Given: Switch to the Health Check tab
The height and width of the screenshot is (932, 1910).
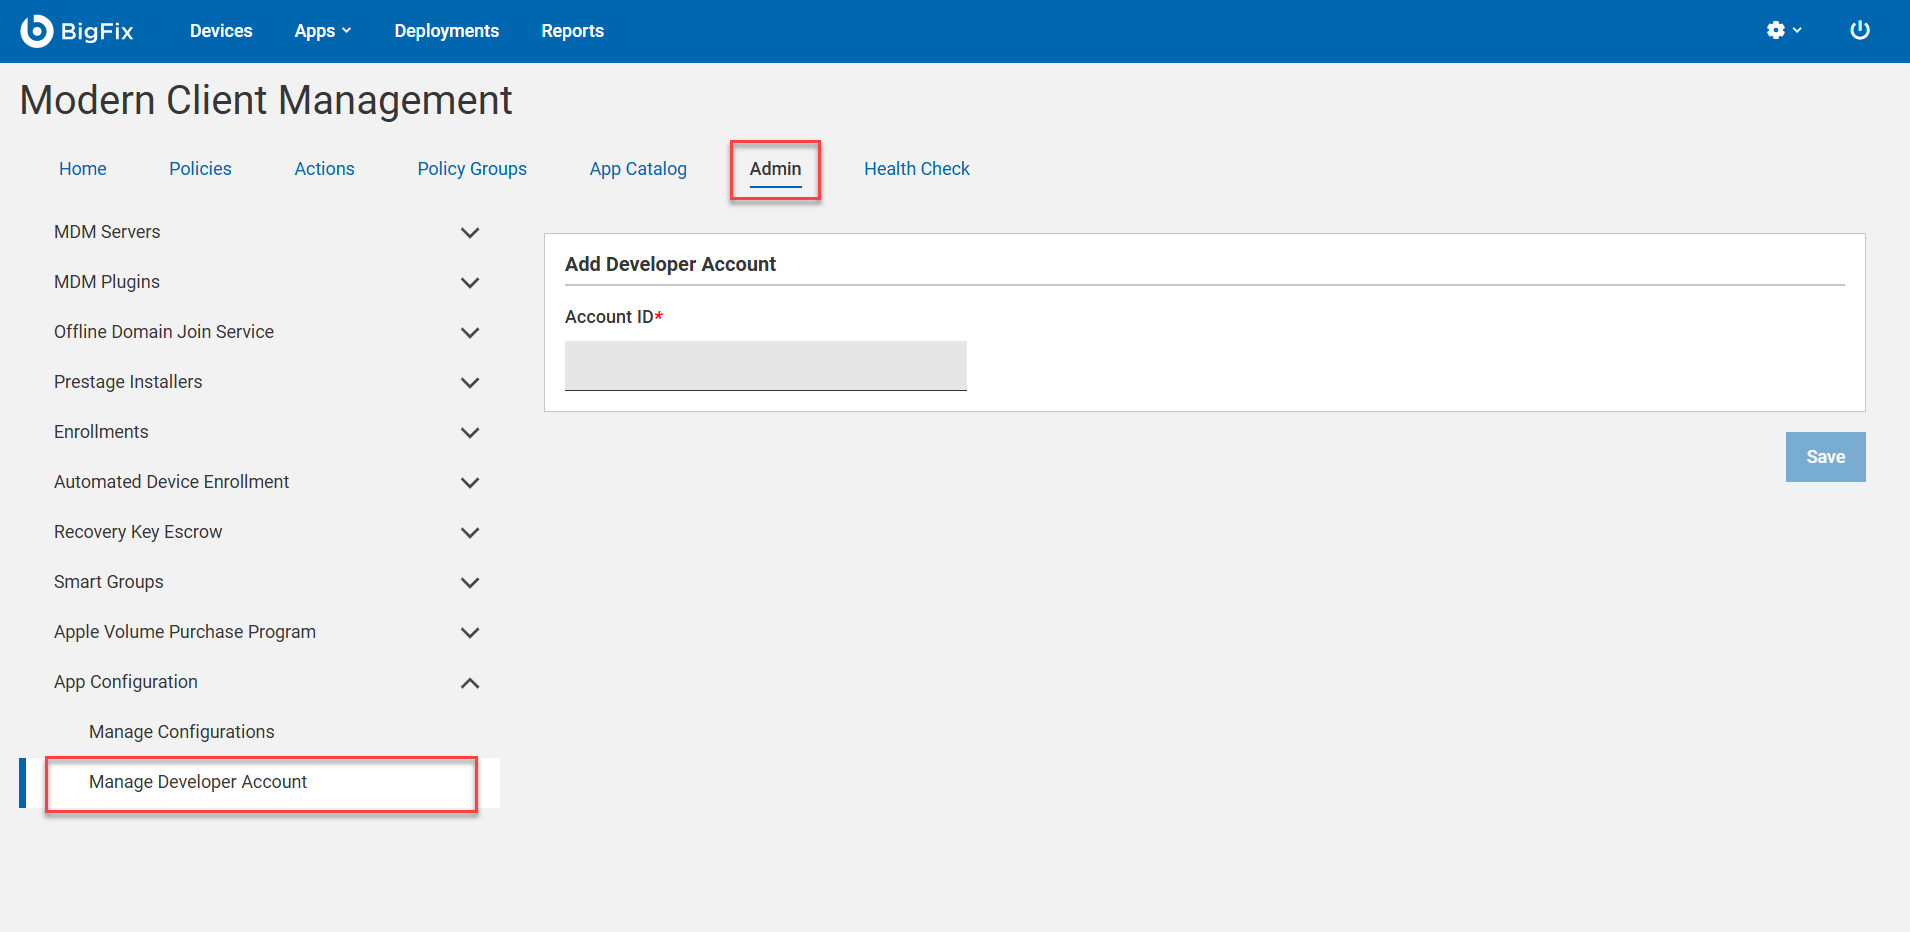Looking at the screenshot, I should [916, 168].
